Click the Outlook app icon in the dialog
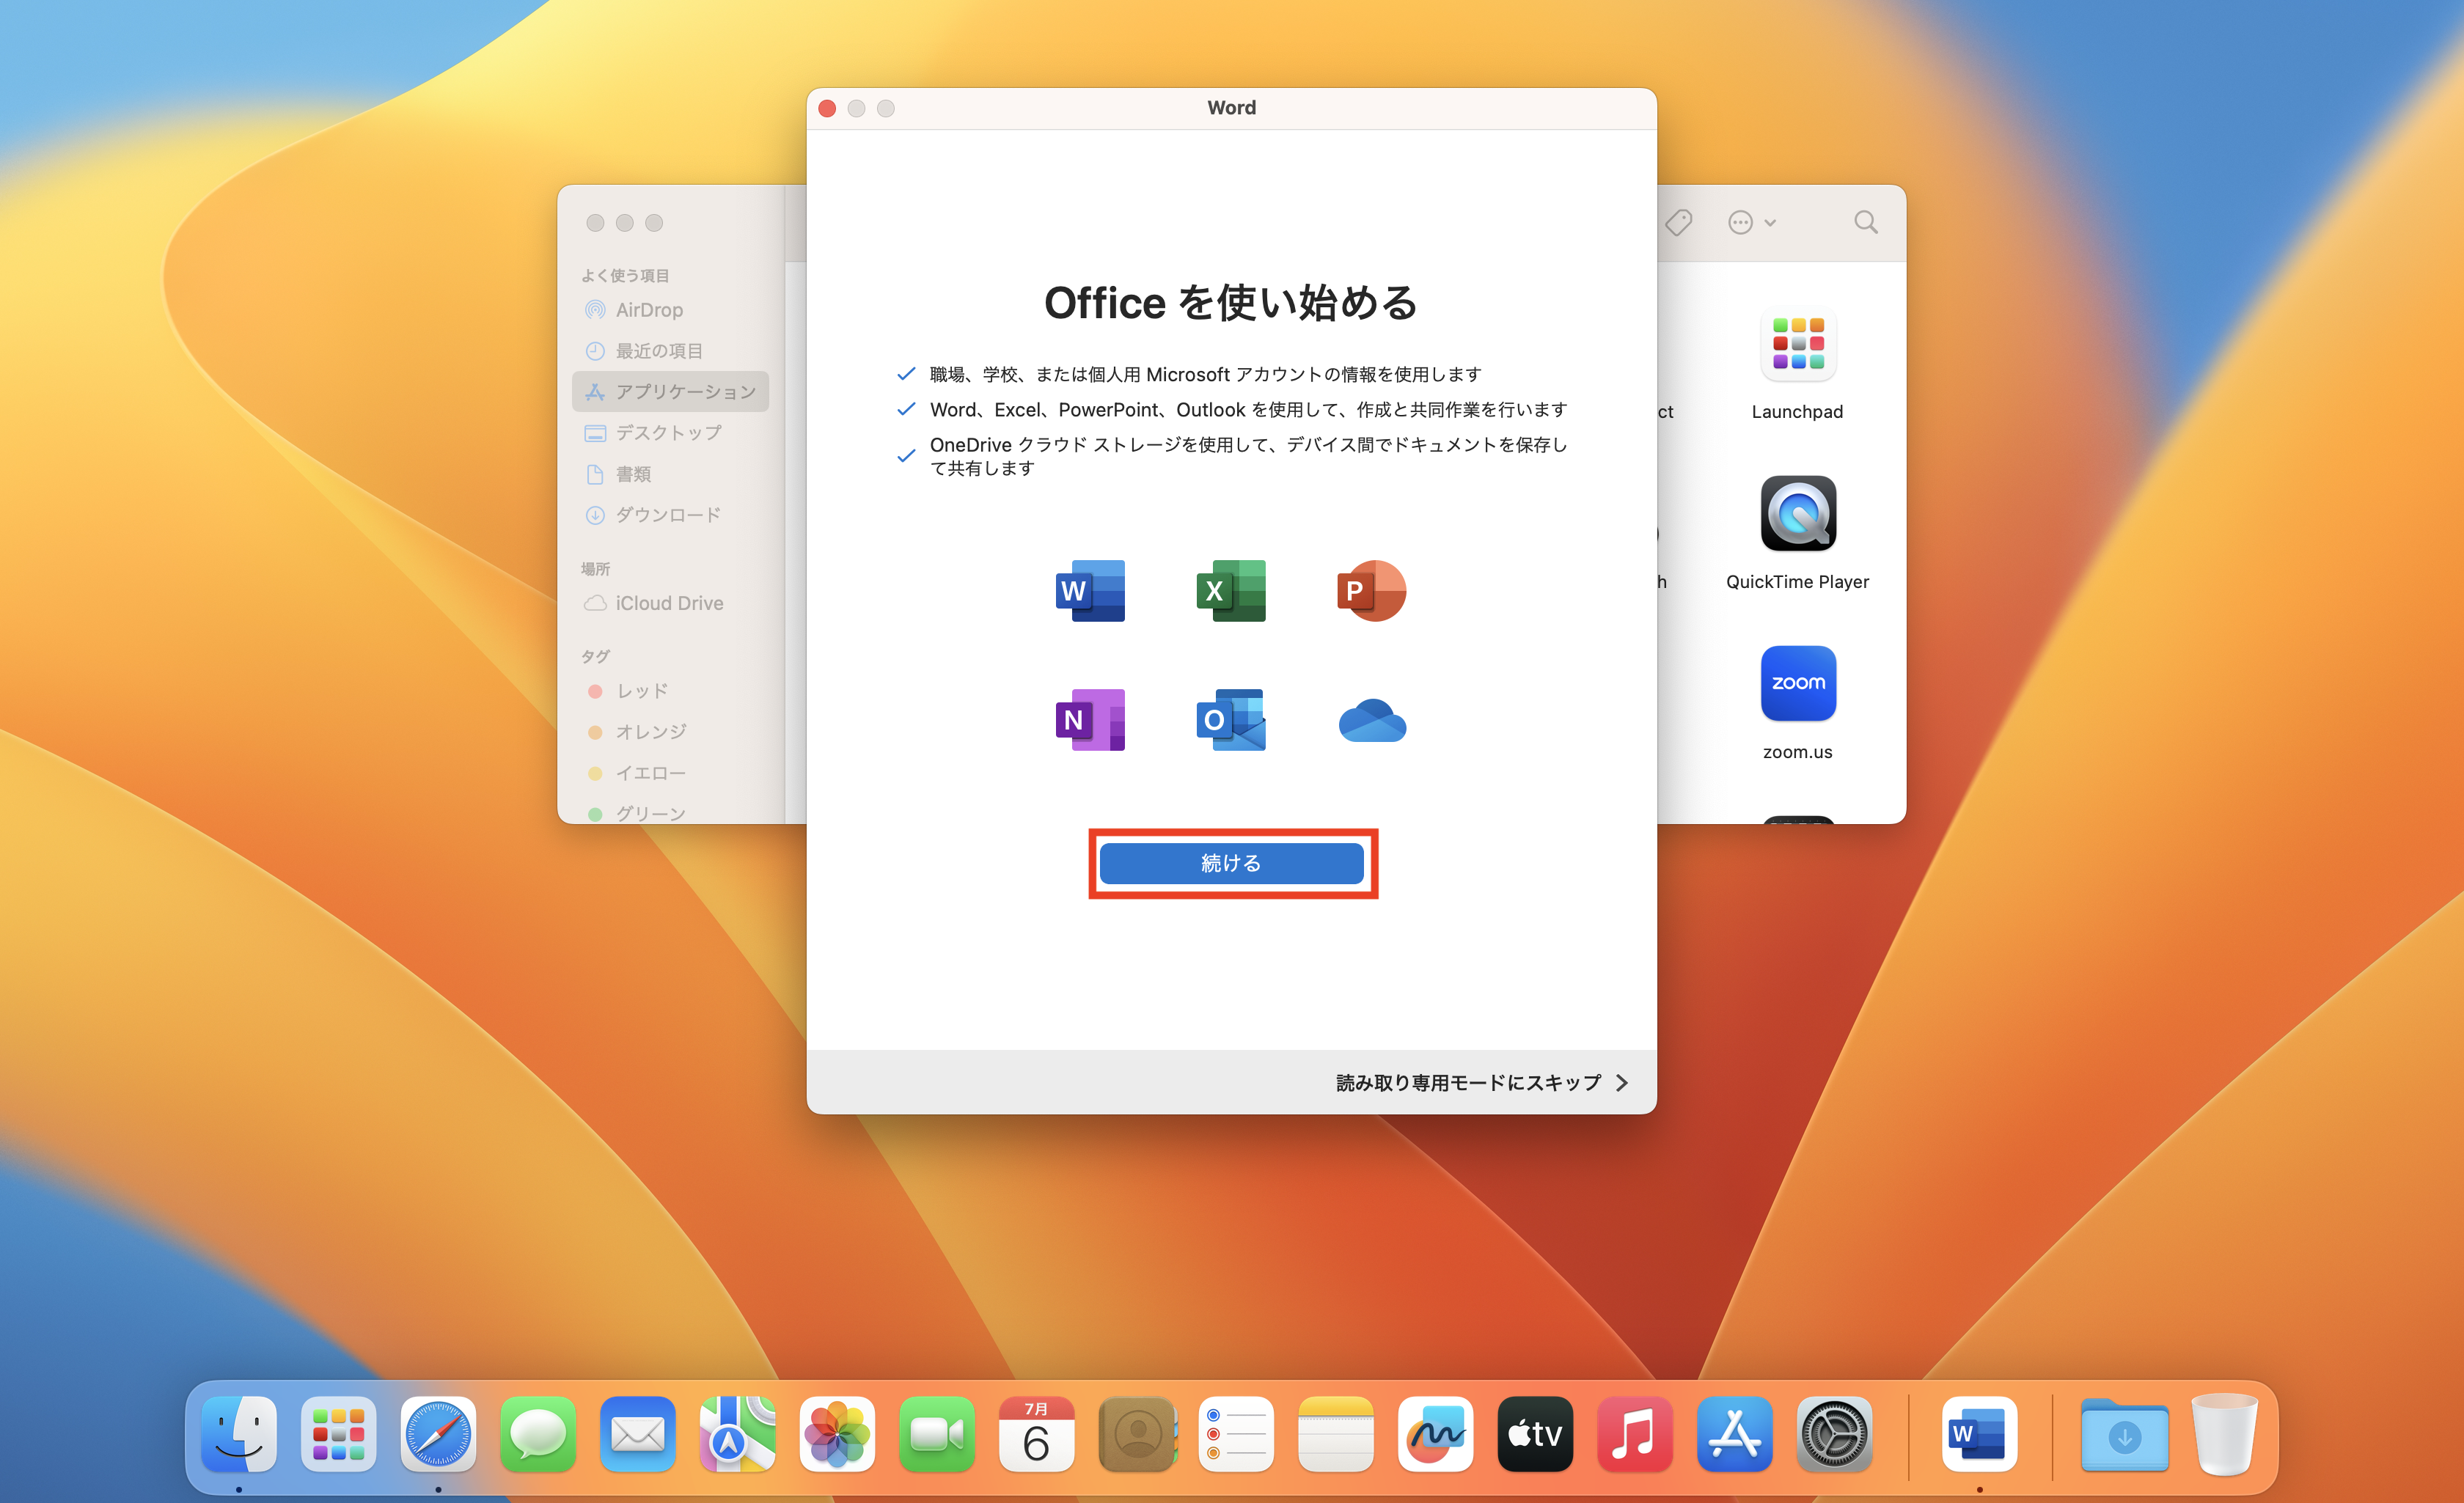This screenshot has height=1503, width=2464. pyautogui.click(x=1231, y=720)
